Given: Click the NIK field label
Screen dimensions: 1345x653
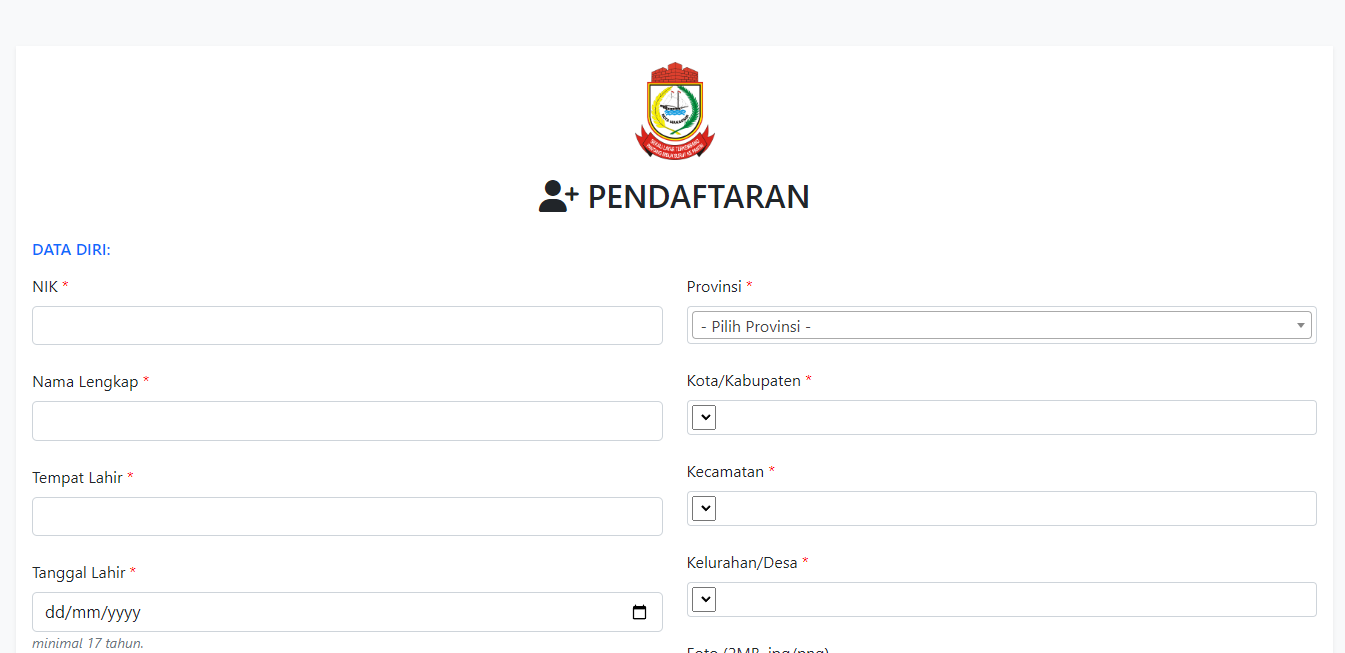Looking at the screenshot, I should [45, 287].
